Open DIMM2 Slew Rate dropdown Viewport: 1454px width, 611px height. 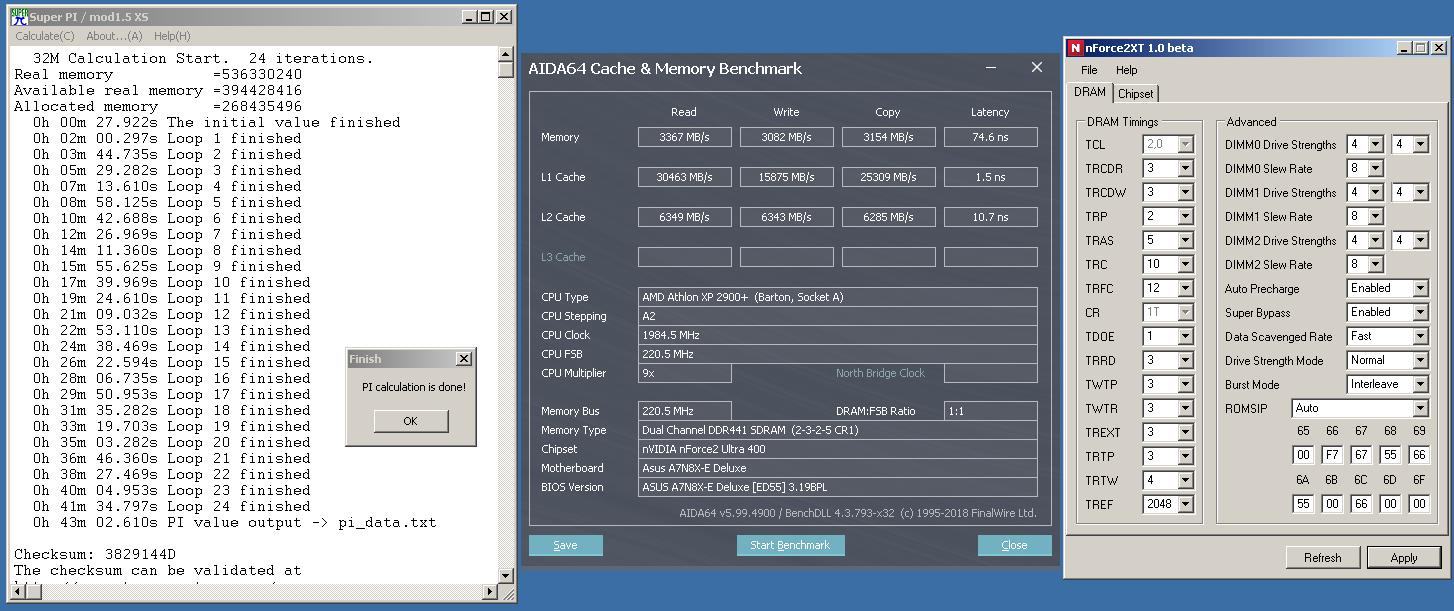(x=1375, y=264)
